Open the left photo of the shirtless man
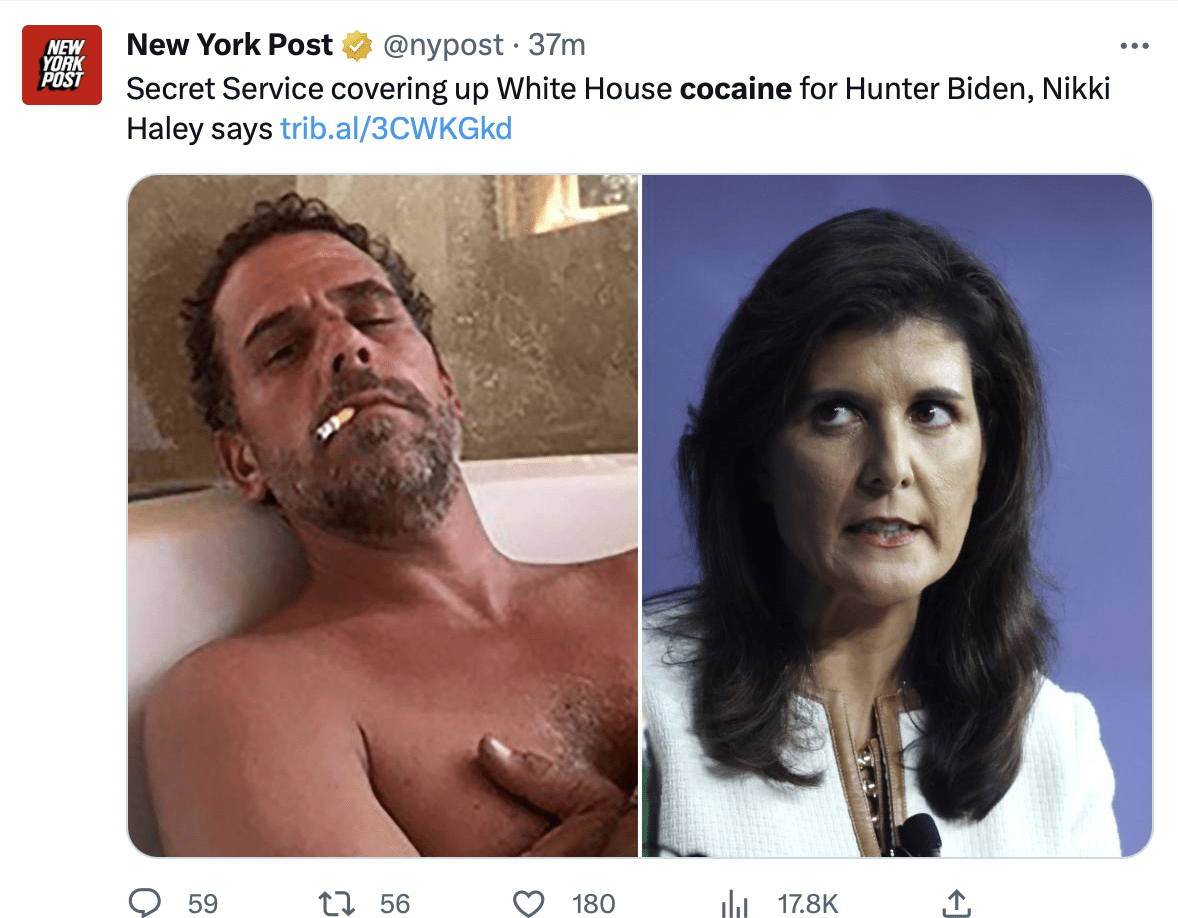 tap(383, 515)
